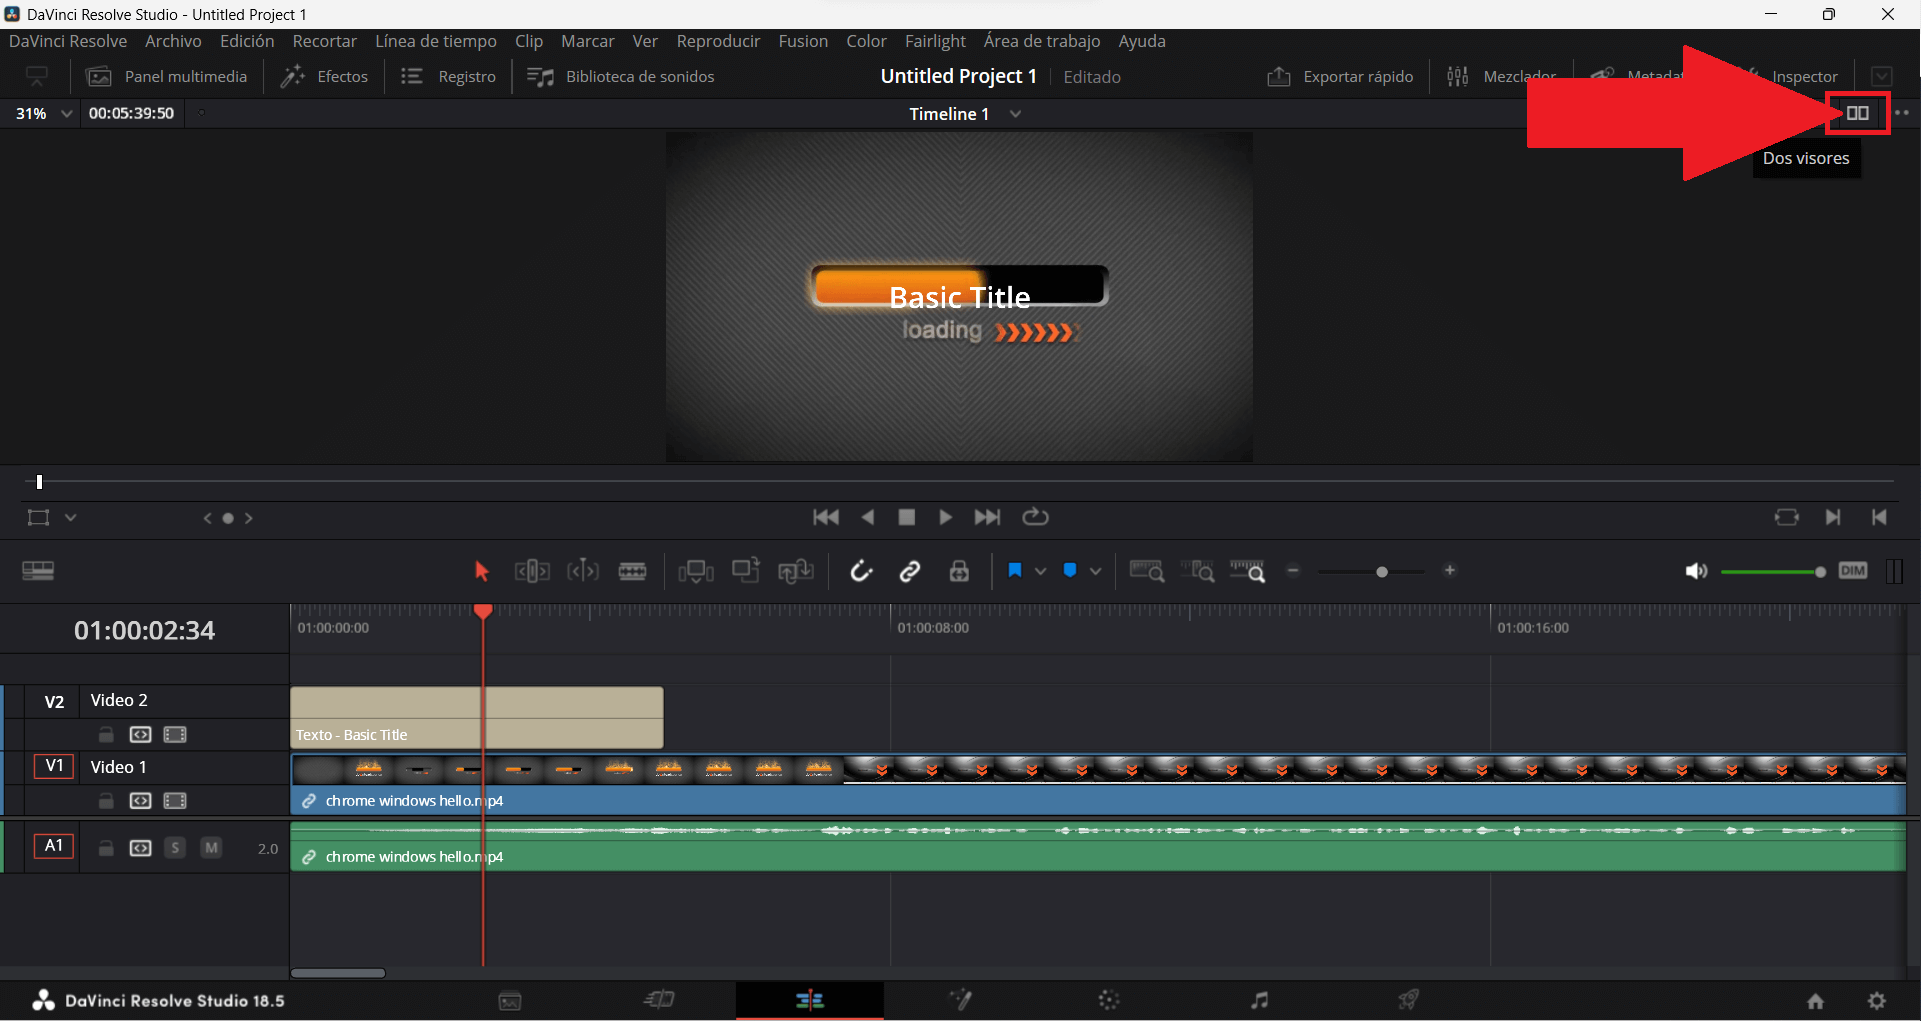Open Reproducir menu
This screenshot has height=1021, width=1921.
[718, 41]
